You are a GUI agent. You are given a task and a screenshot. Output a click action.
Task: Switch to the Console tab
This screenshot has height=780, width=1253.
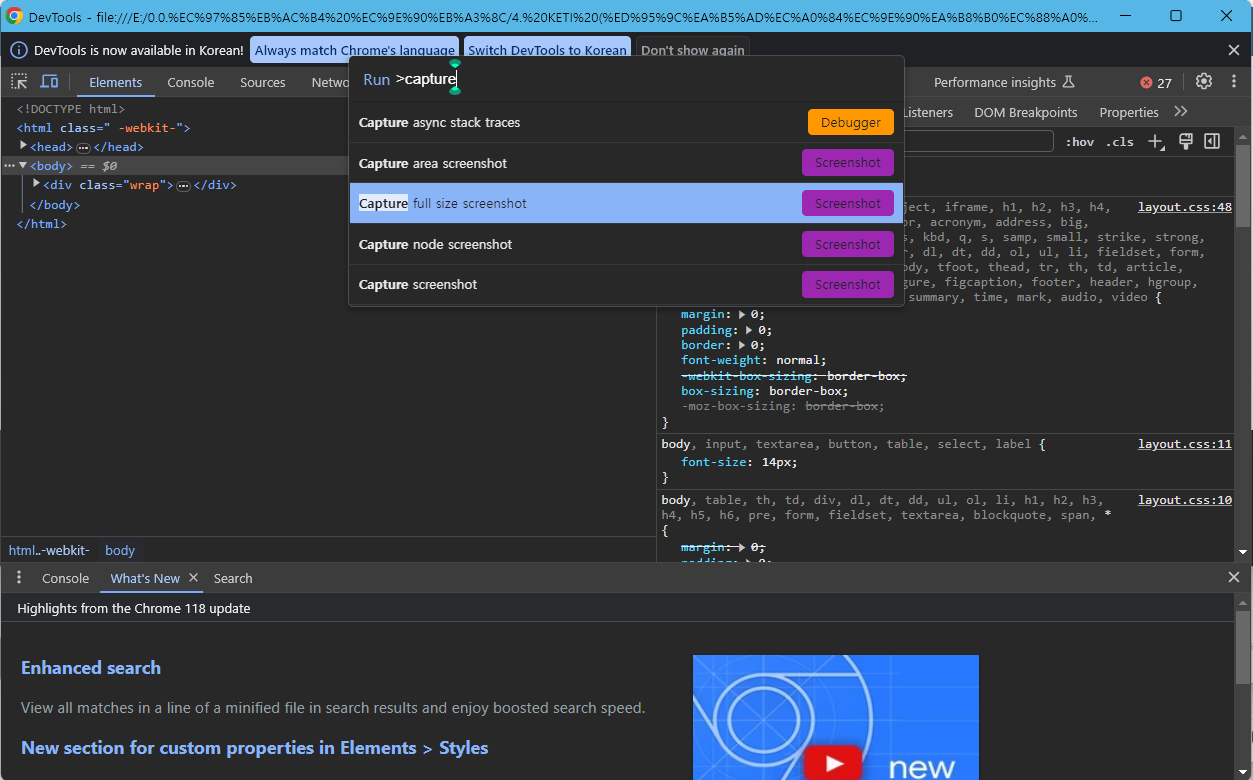click(x=191, y=82)
